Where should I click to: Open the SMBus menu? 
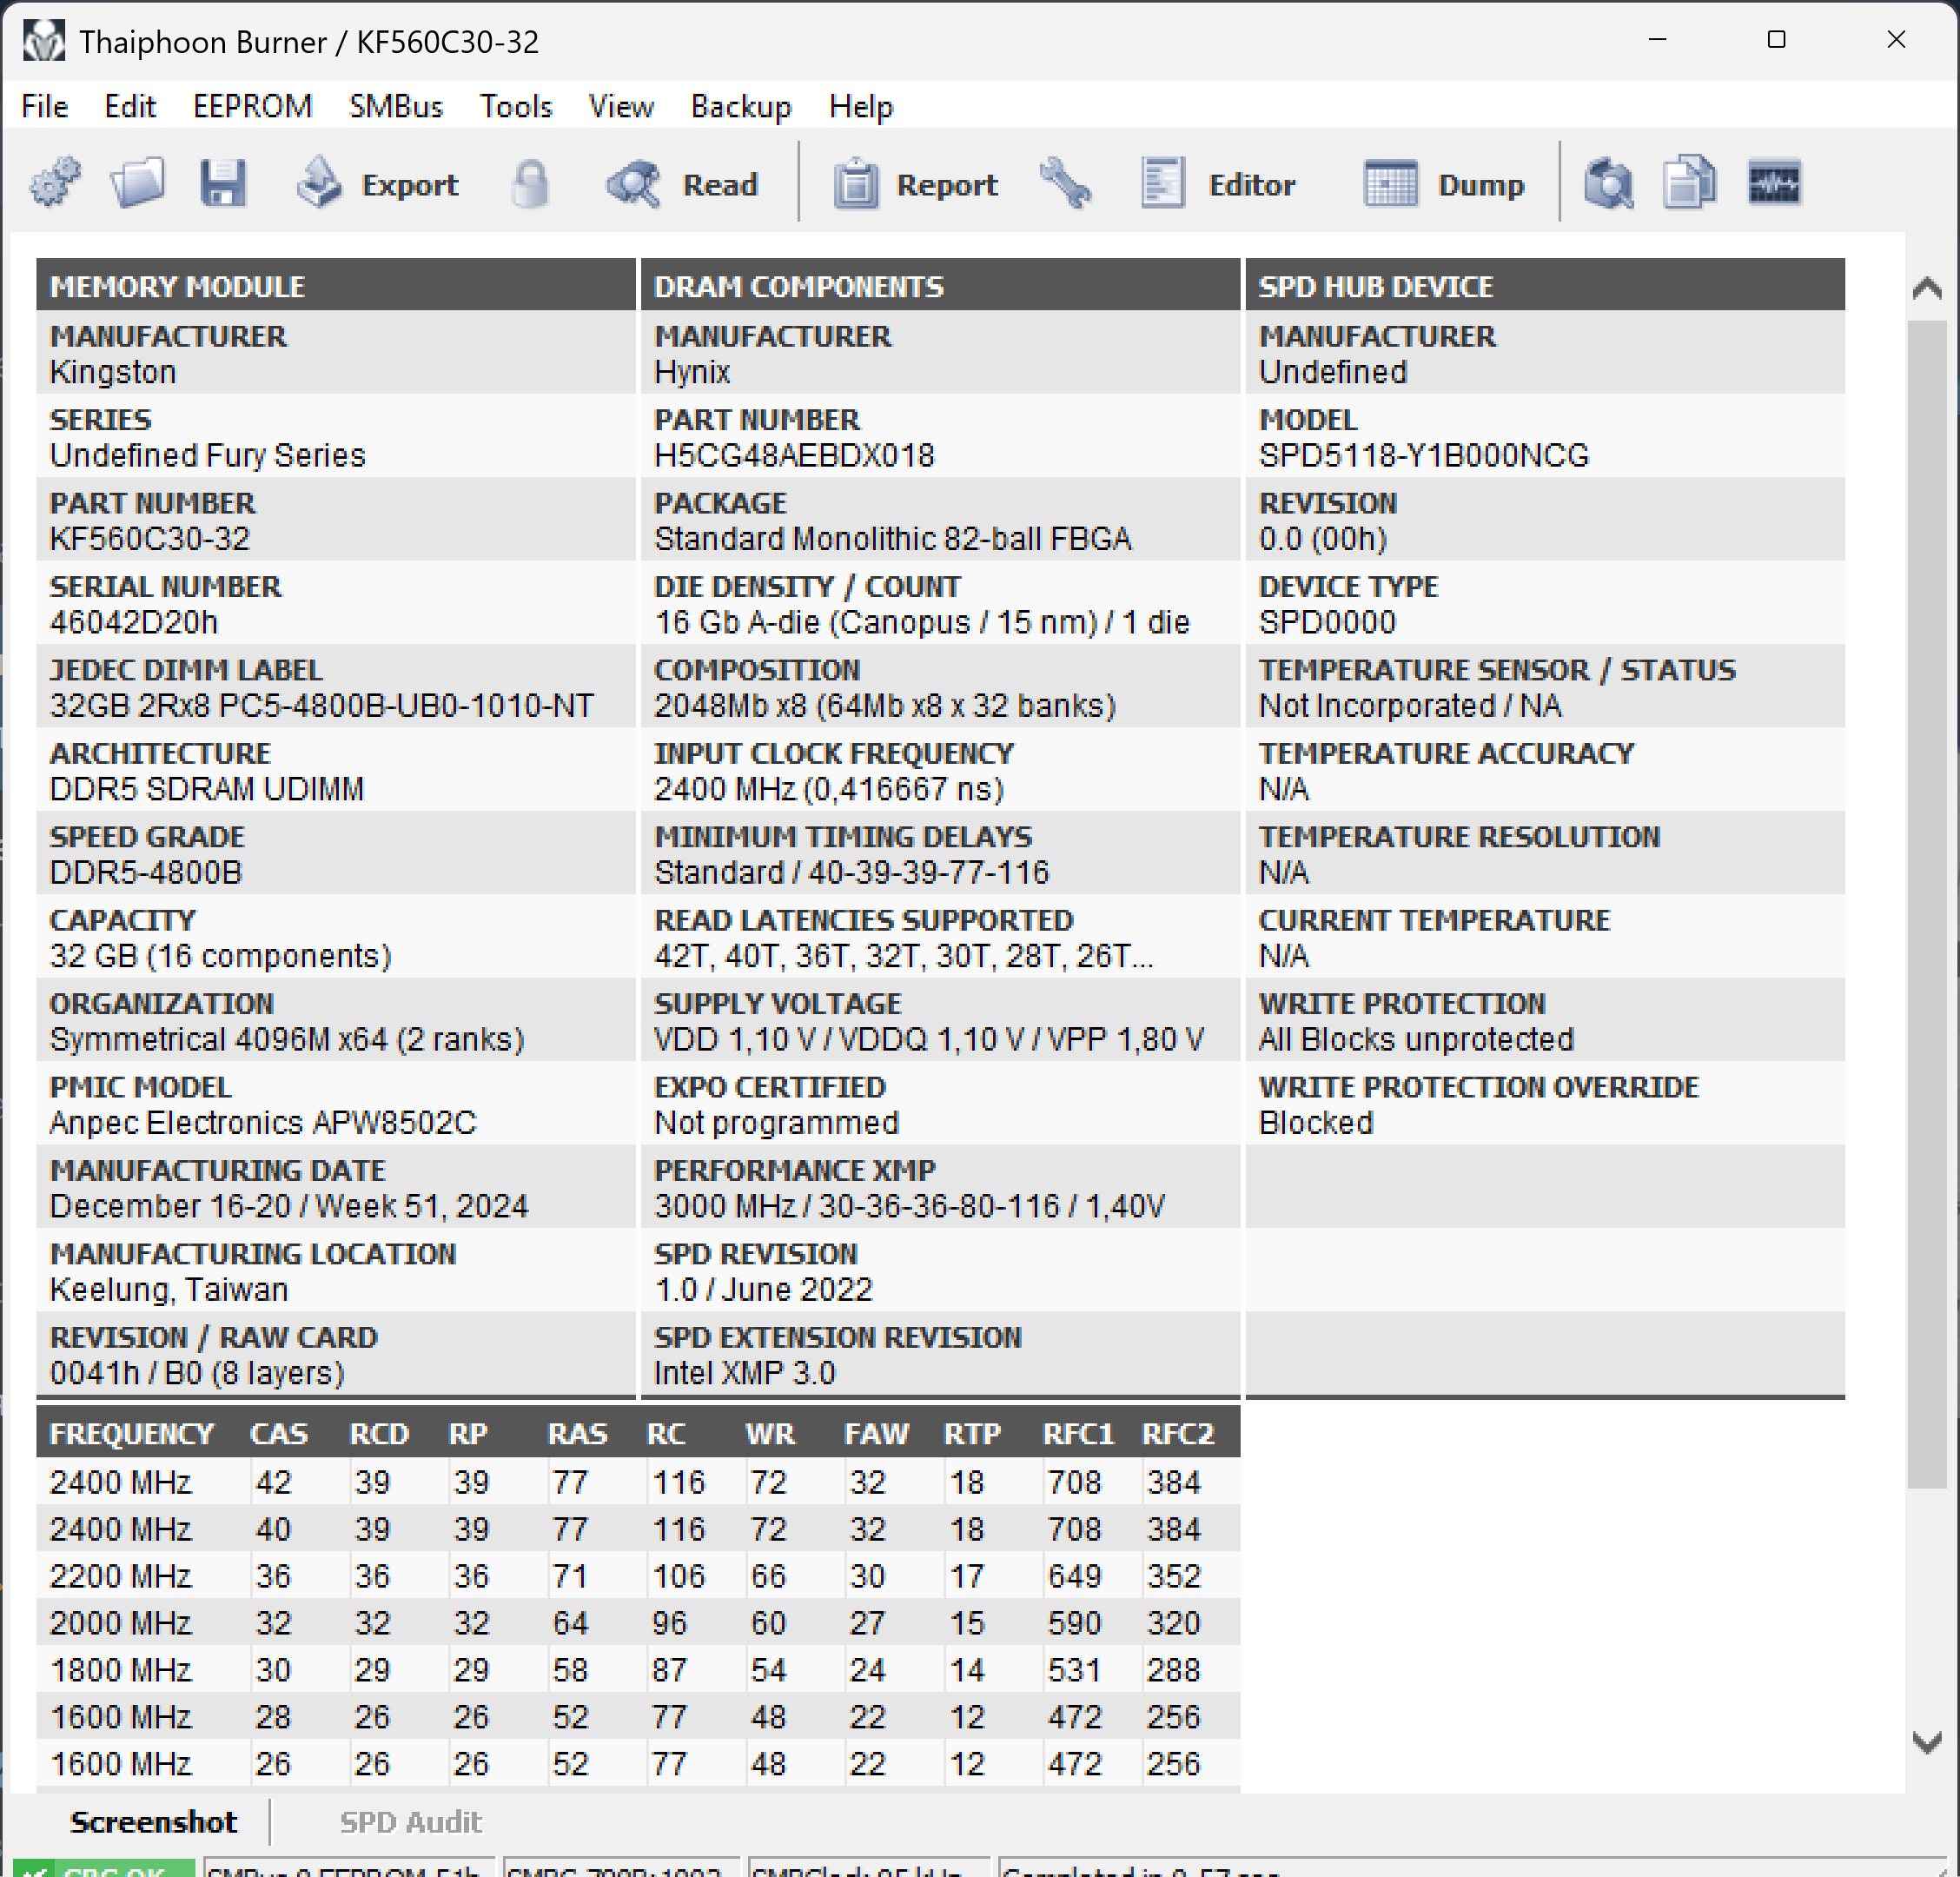(x=395, y=106)
